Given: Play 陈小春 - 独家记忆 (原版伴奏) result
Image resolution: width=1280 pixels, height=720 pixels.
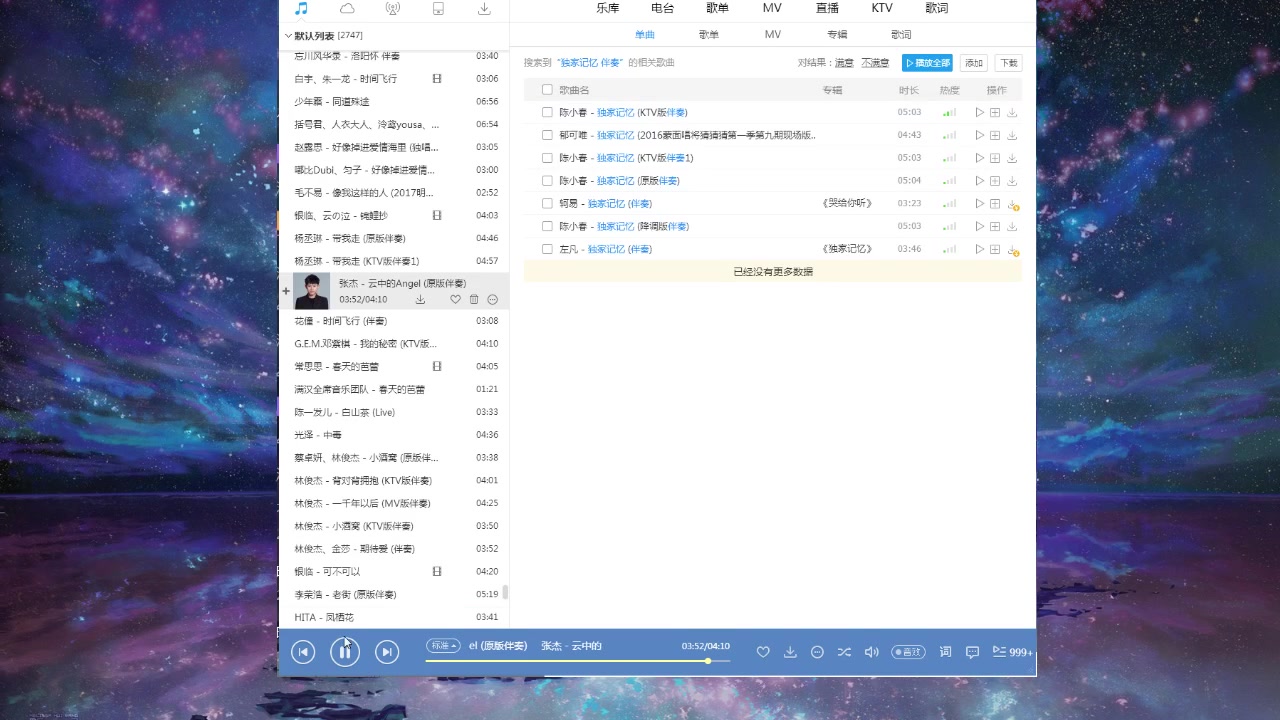Looking at the screenshot, I should [x=980, y=181].
